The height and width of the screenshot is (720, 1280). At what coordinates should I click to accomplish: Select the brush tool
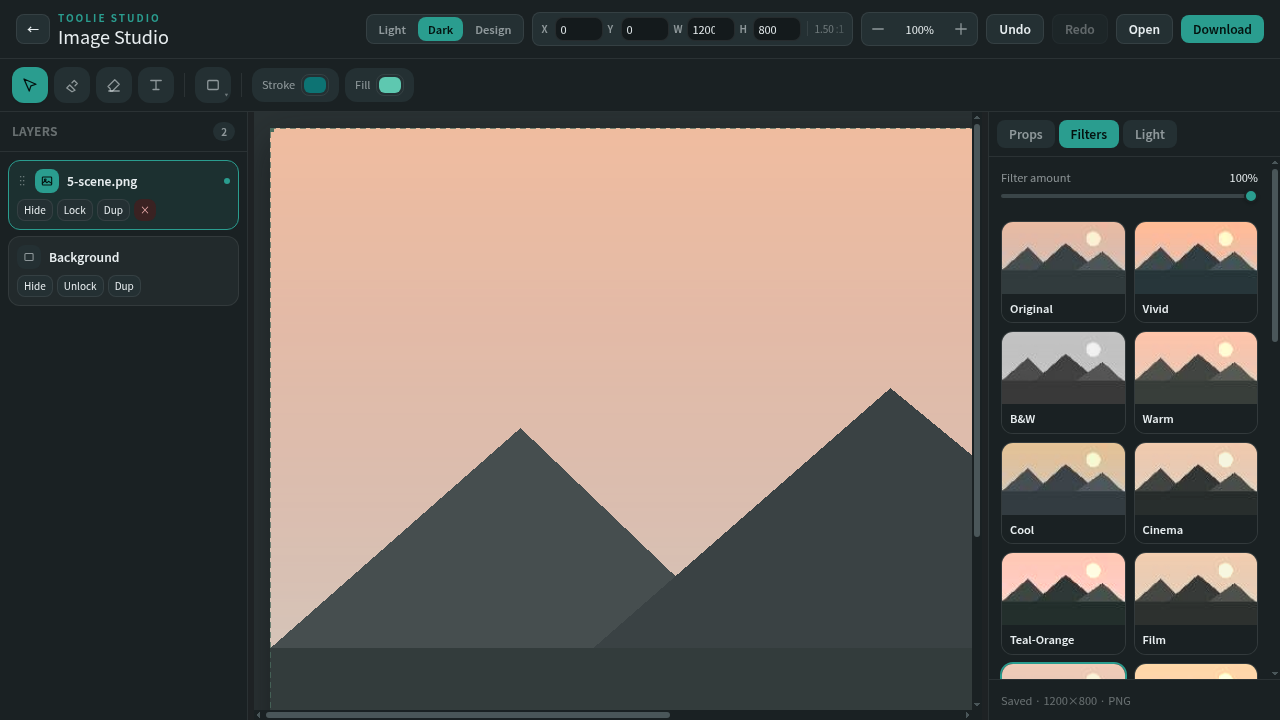click(x=72, y=85)
